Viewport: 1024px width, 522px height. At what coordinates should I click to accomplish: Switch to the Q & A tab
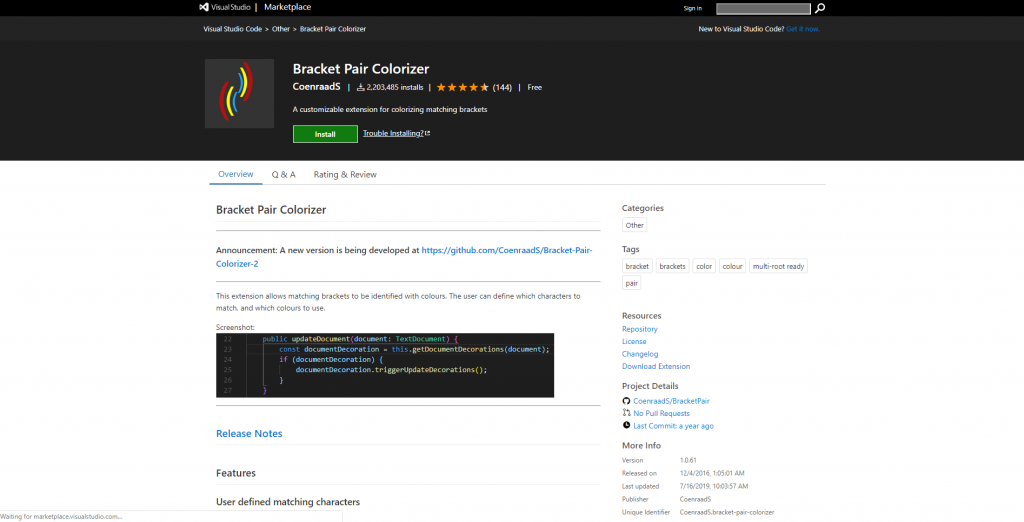(x=283, y=174)
